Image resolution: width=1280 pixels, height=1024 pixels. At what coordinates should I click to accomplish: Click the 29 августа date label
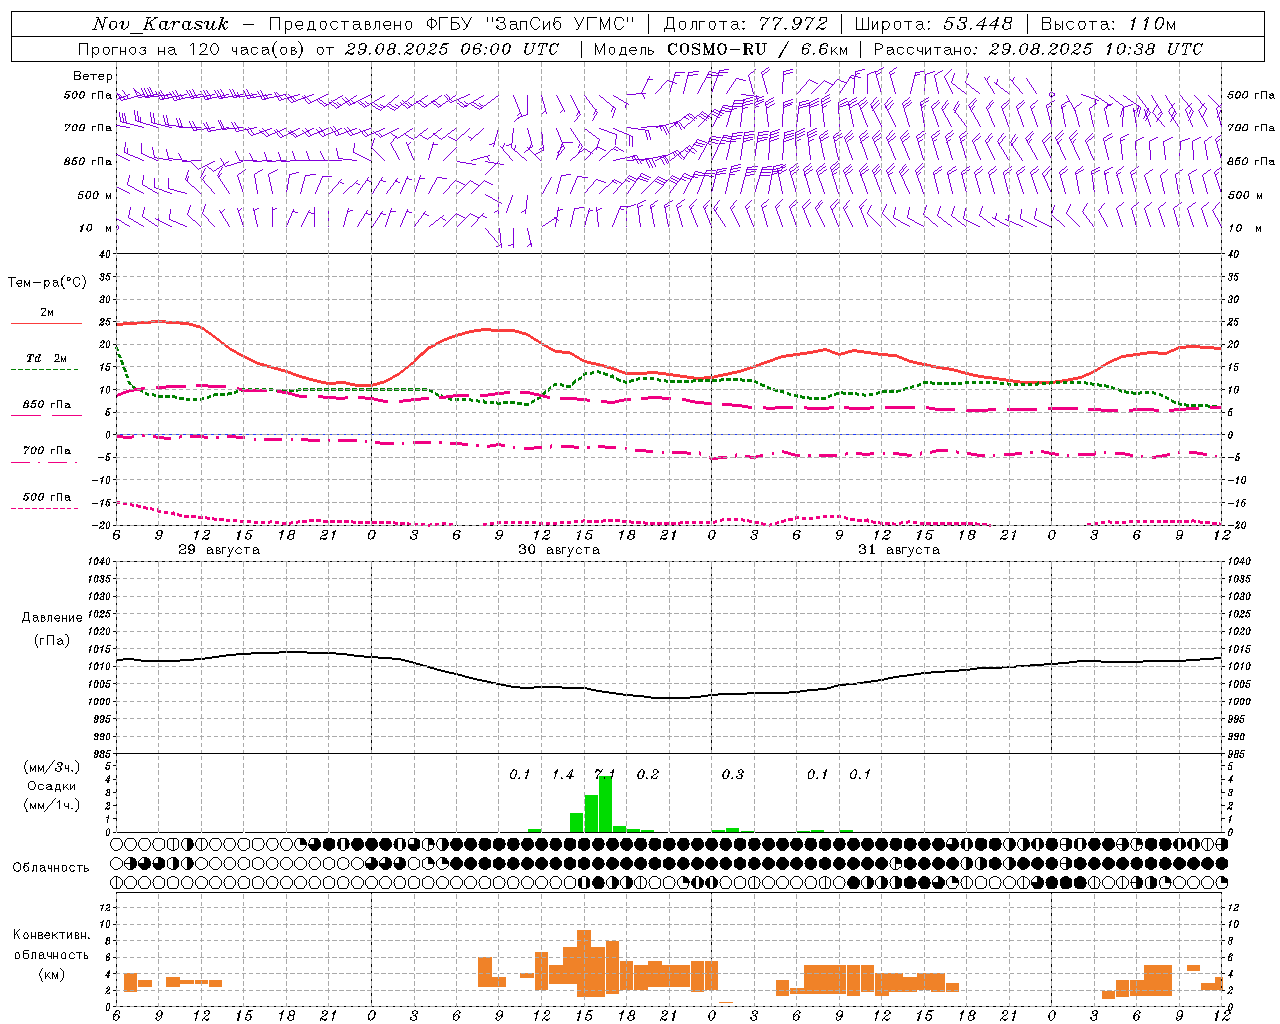click(219, 550)
